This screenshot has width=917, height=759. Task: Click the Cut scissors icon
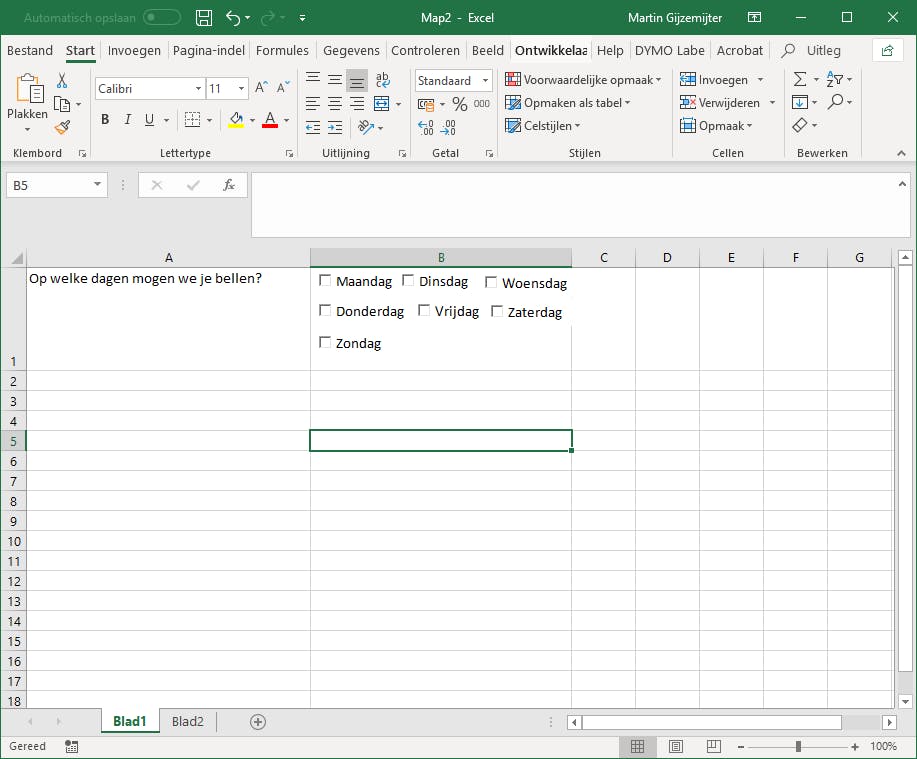(x=62, y=81)
